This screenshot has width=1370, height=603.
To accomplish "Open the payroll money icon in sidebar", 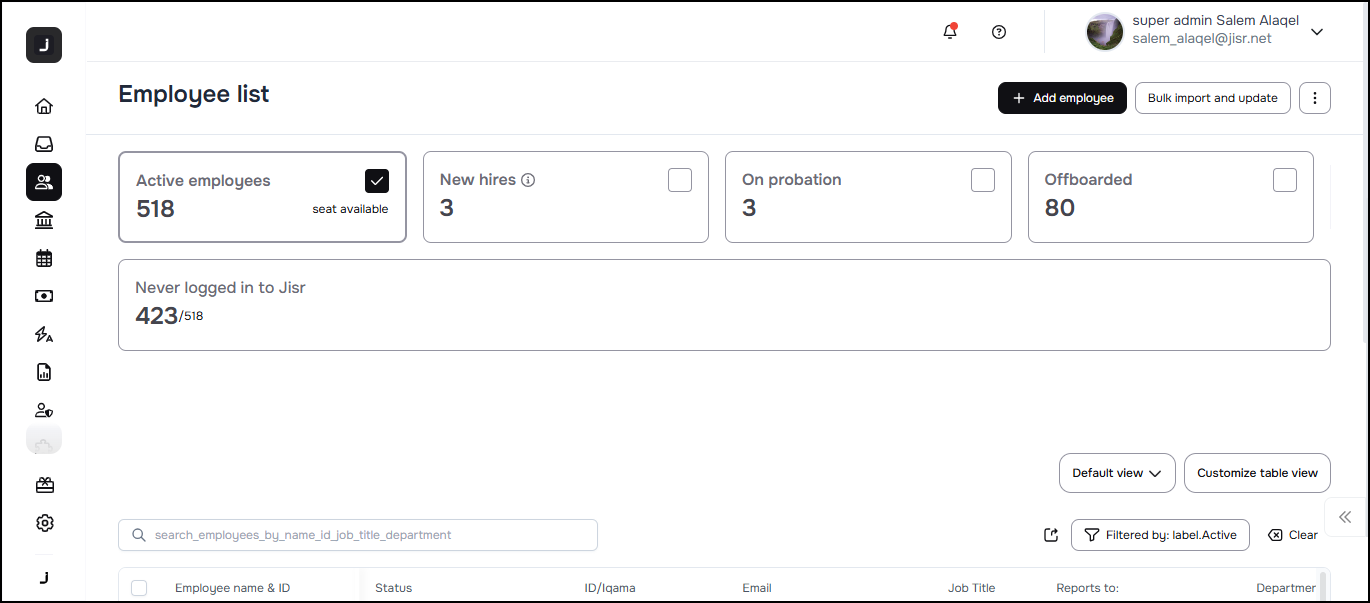I will tap(44, 296).
